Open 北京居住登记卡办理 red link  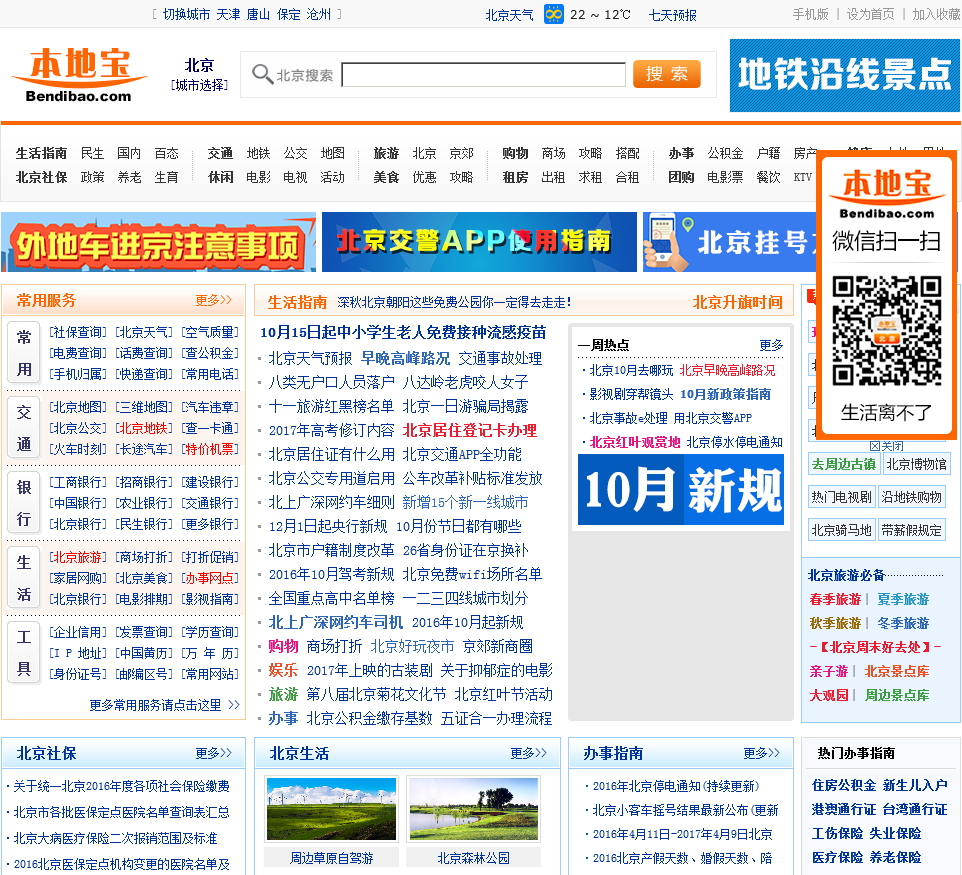469,430
